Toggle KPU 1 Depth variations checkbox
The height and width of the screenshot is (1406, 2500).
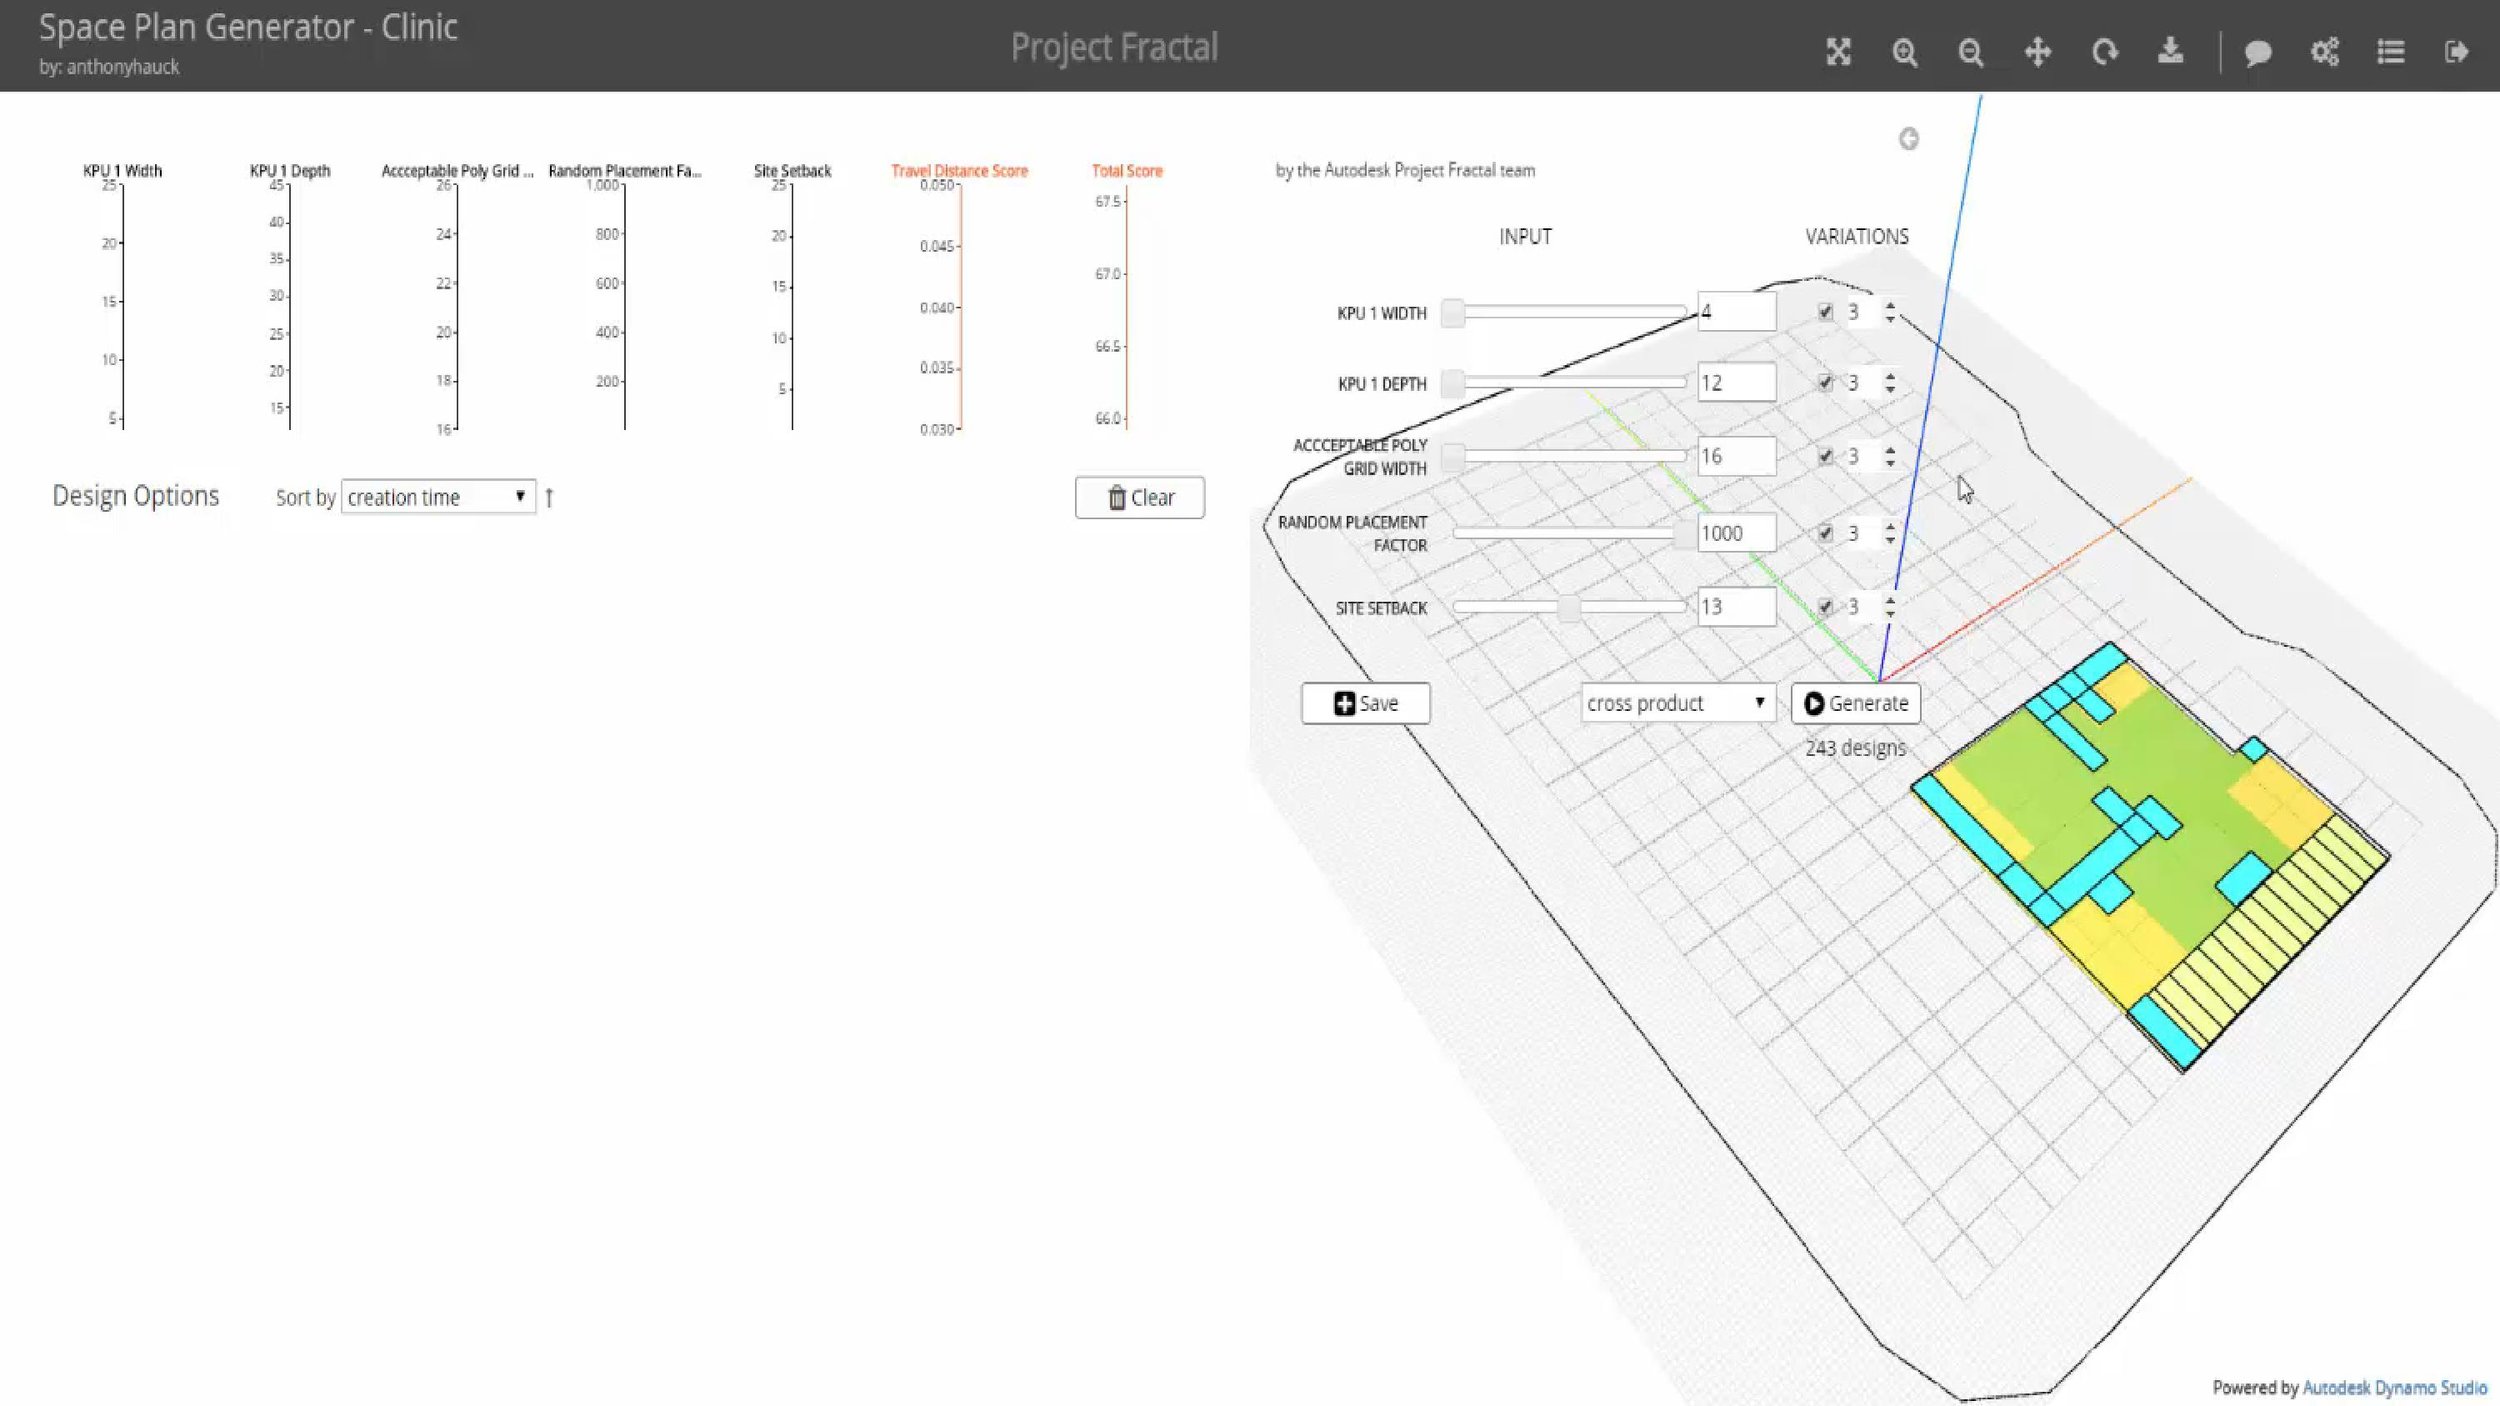point(1825,383)
